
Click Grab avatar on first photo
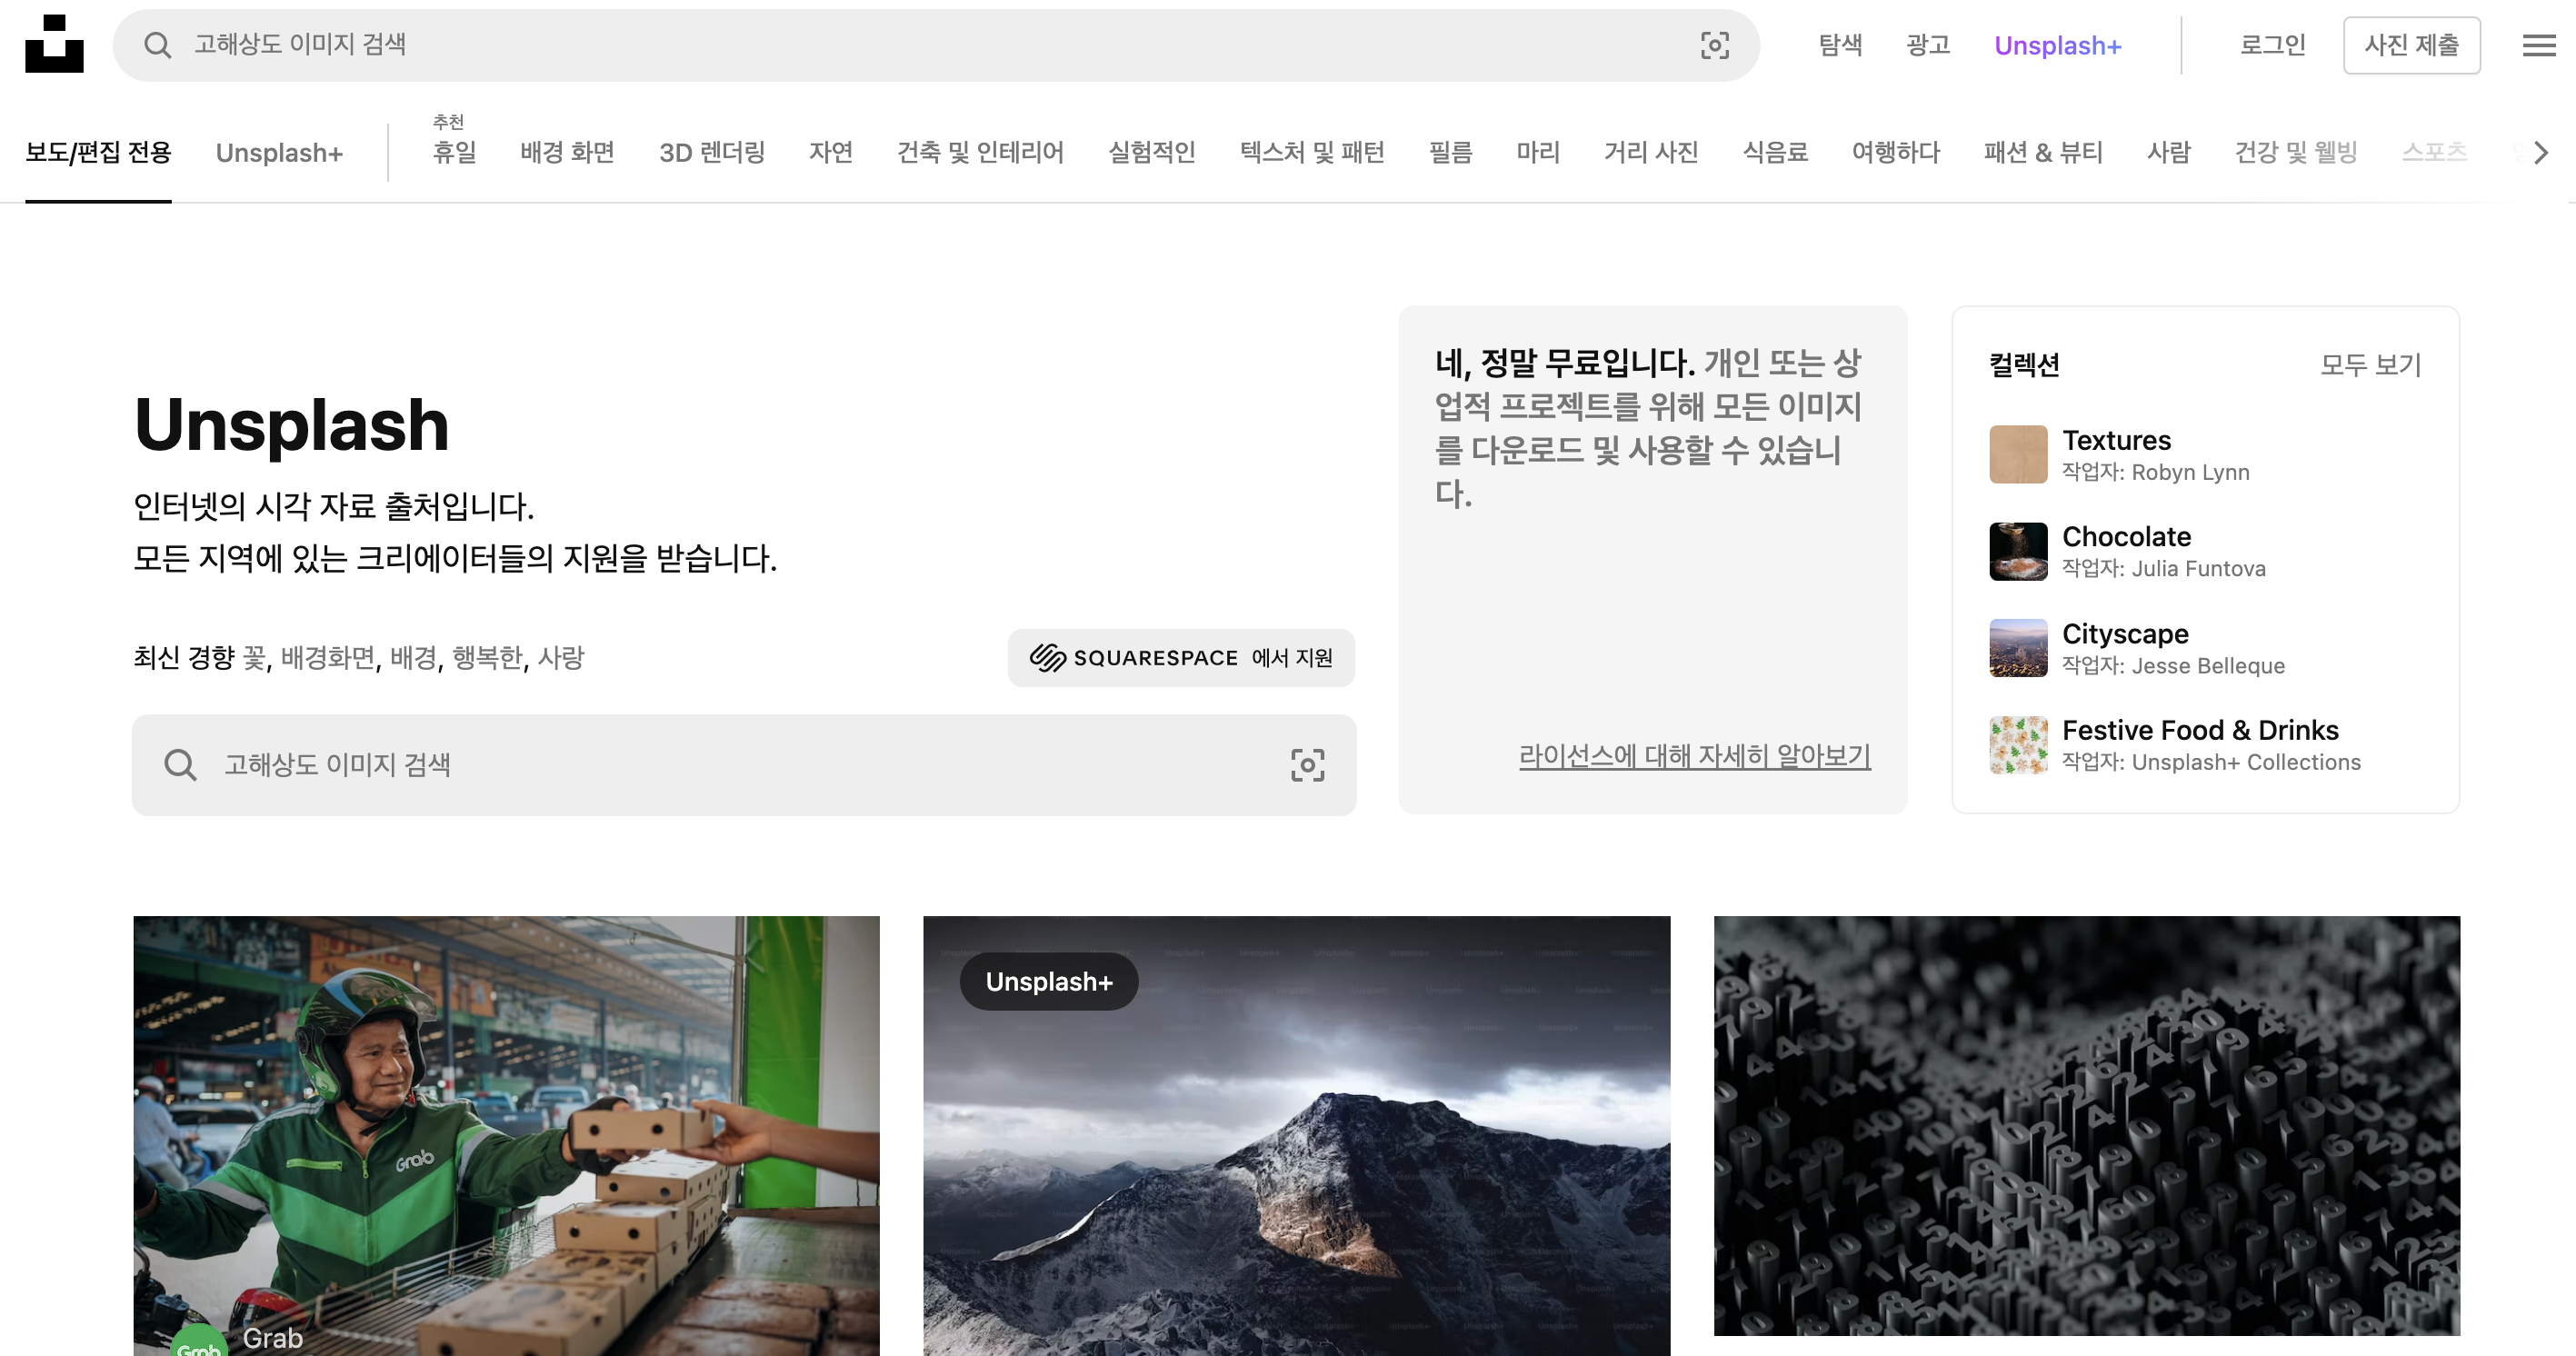pos(198,1344)
